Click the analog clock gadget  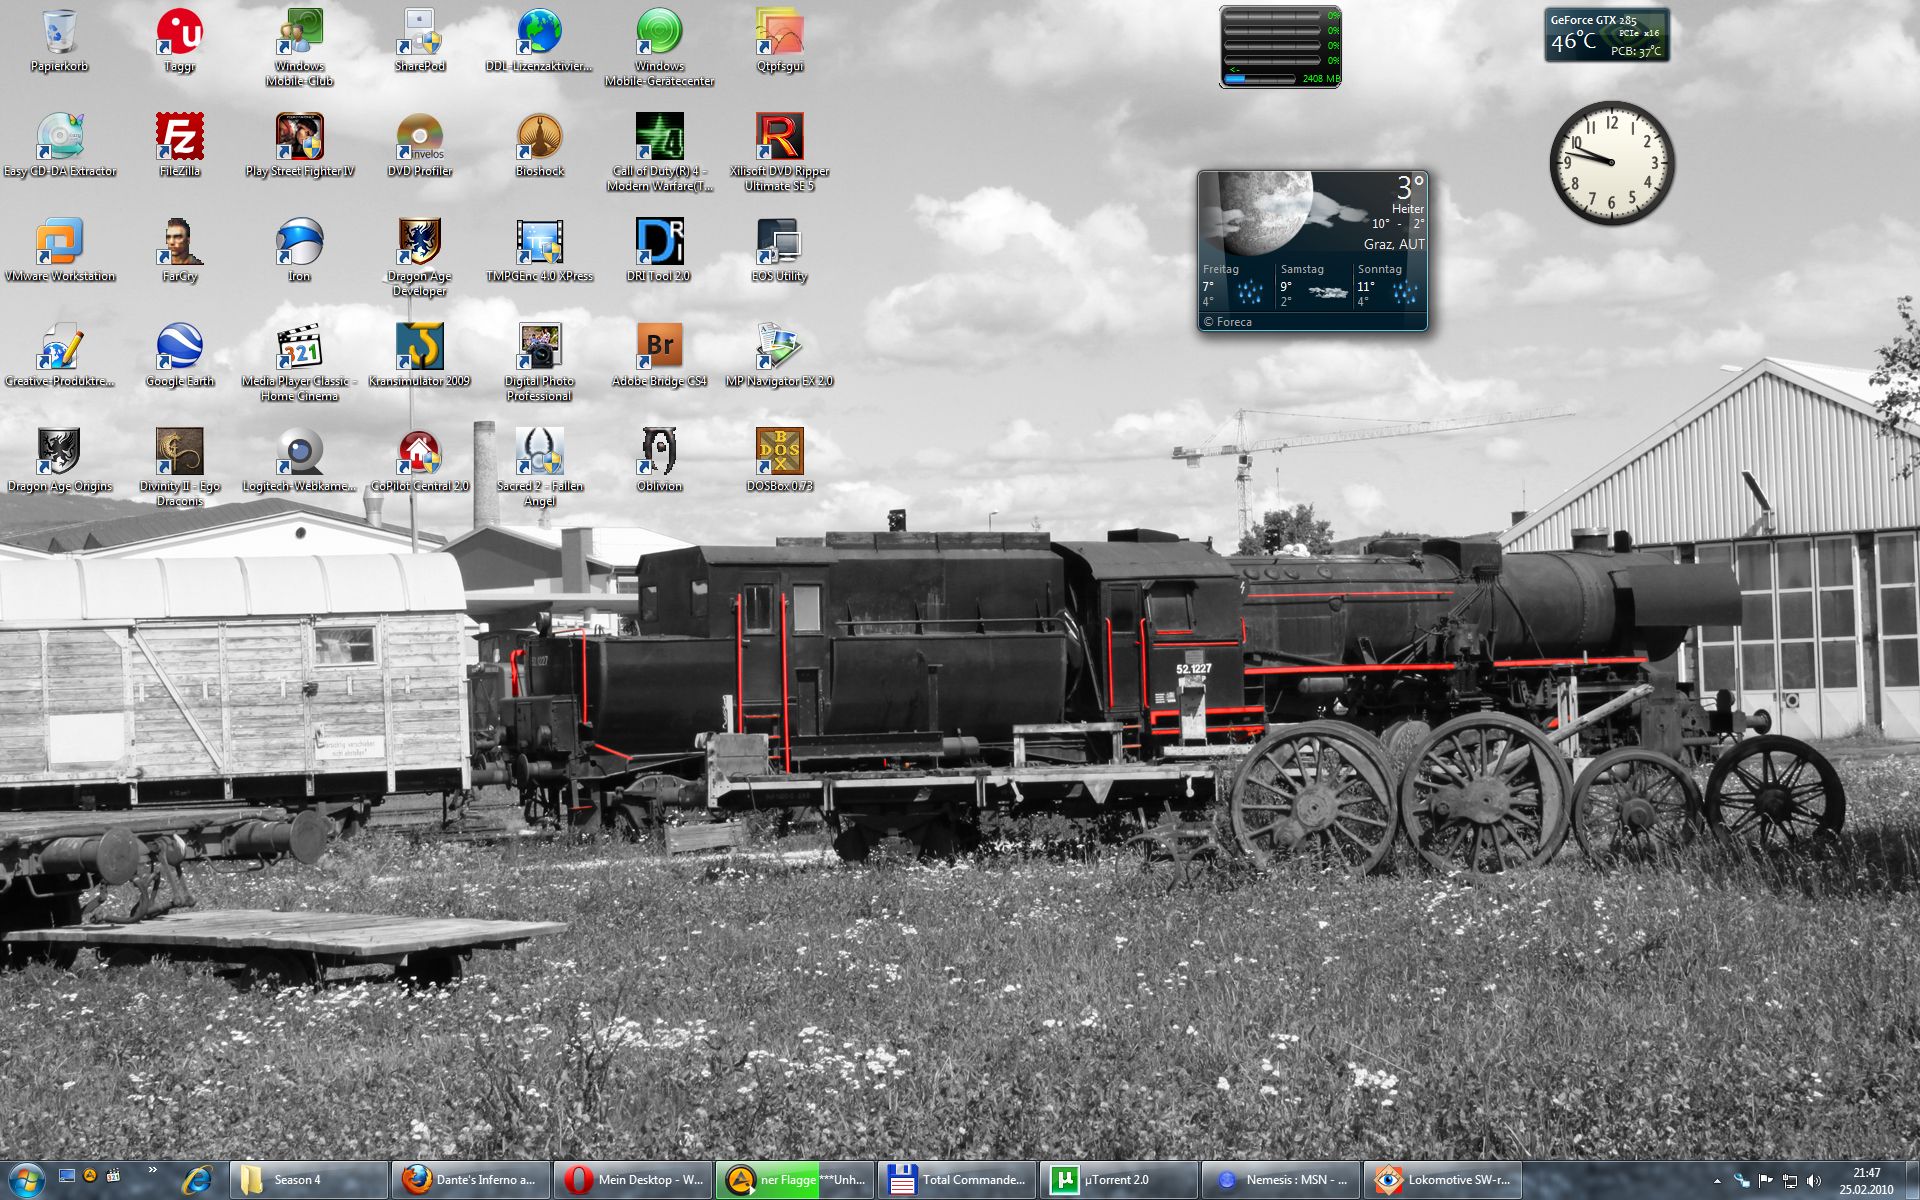1611,163
